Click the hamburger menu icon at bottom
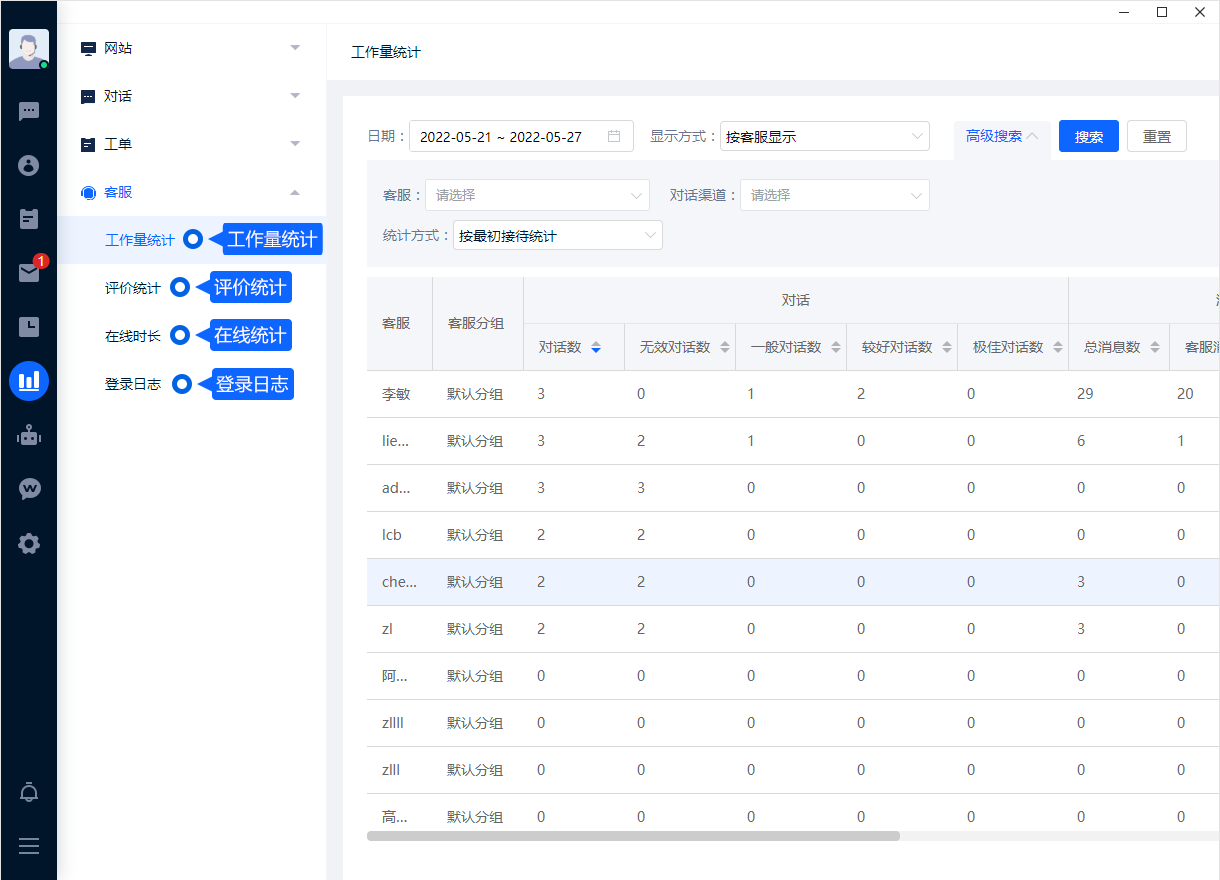Viewport: 1220px width, 880px height. pos(29,846)
